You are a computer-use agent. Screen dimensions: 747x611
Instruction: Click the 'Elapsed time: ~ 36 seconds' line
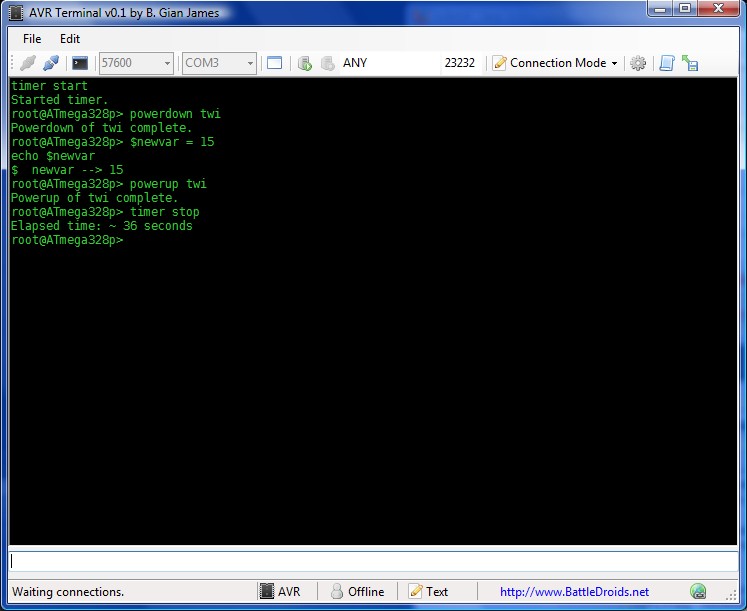point(101,226)
